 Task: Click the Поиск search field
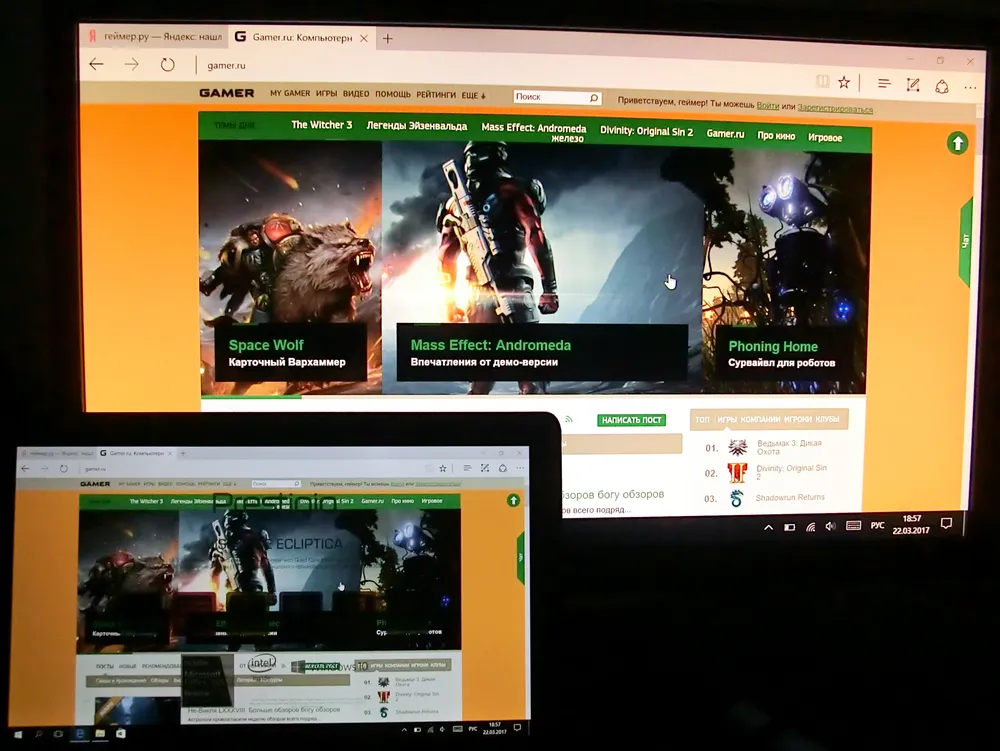point(551,97)
